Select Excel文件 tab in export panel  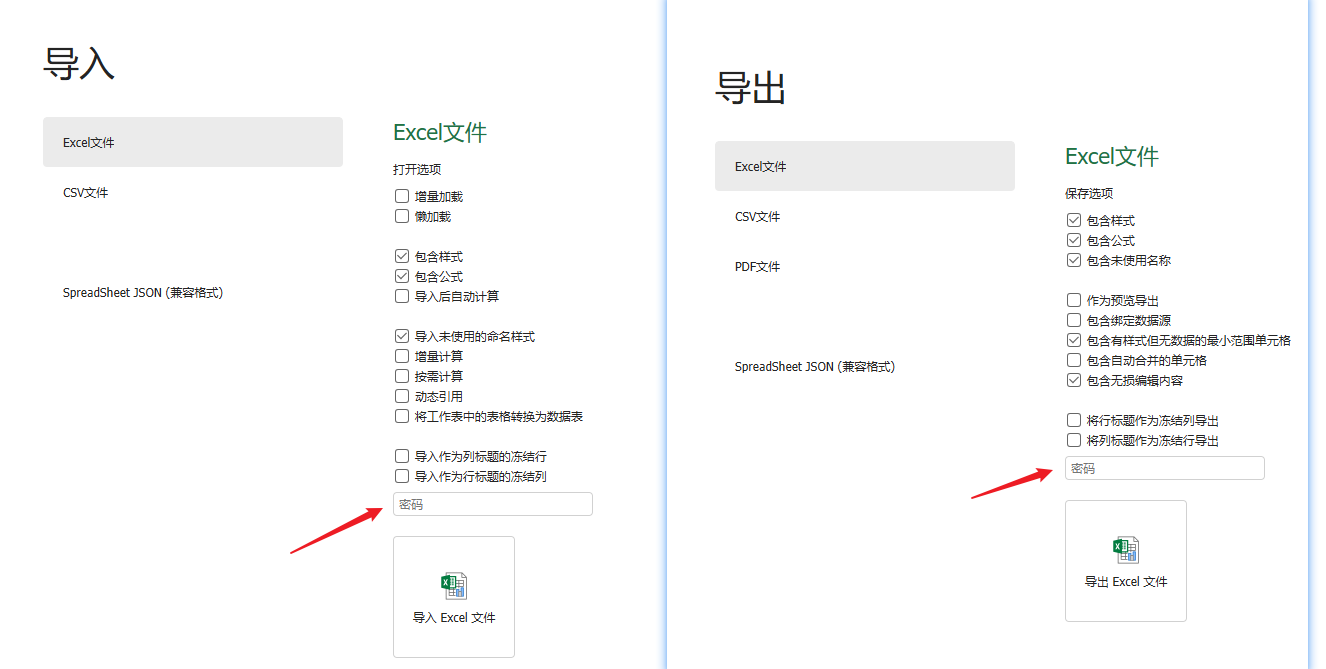pos(865,166)
